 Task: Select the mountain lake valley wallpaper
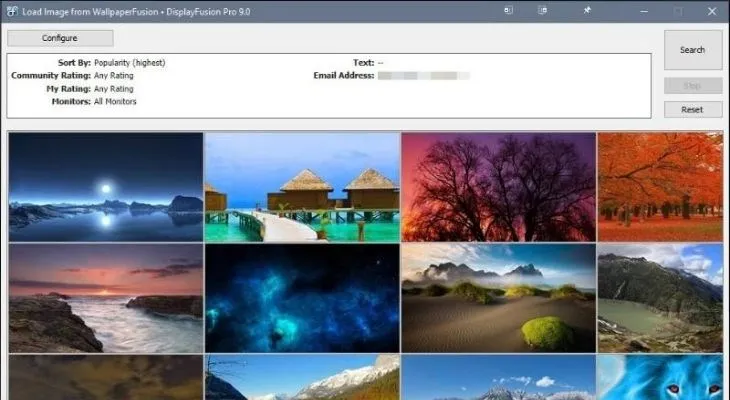coord(660,298)
